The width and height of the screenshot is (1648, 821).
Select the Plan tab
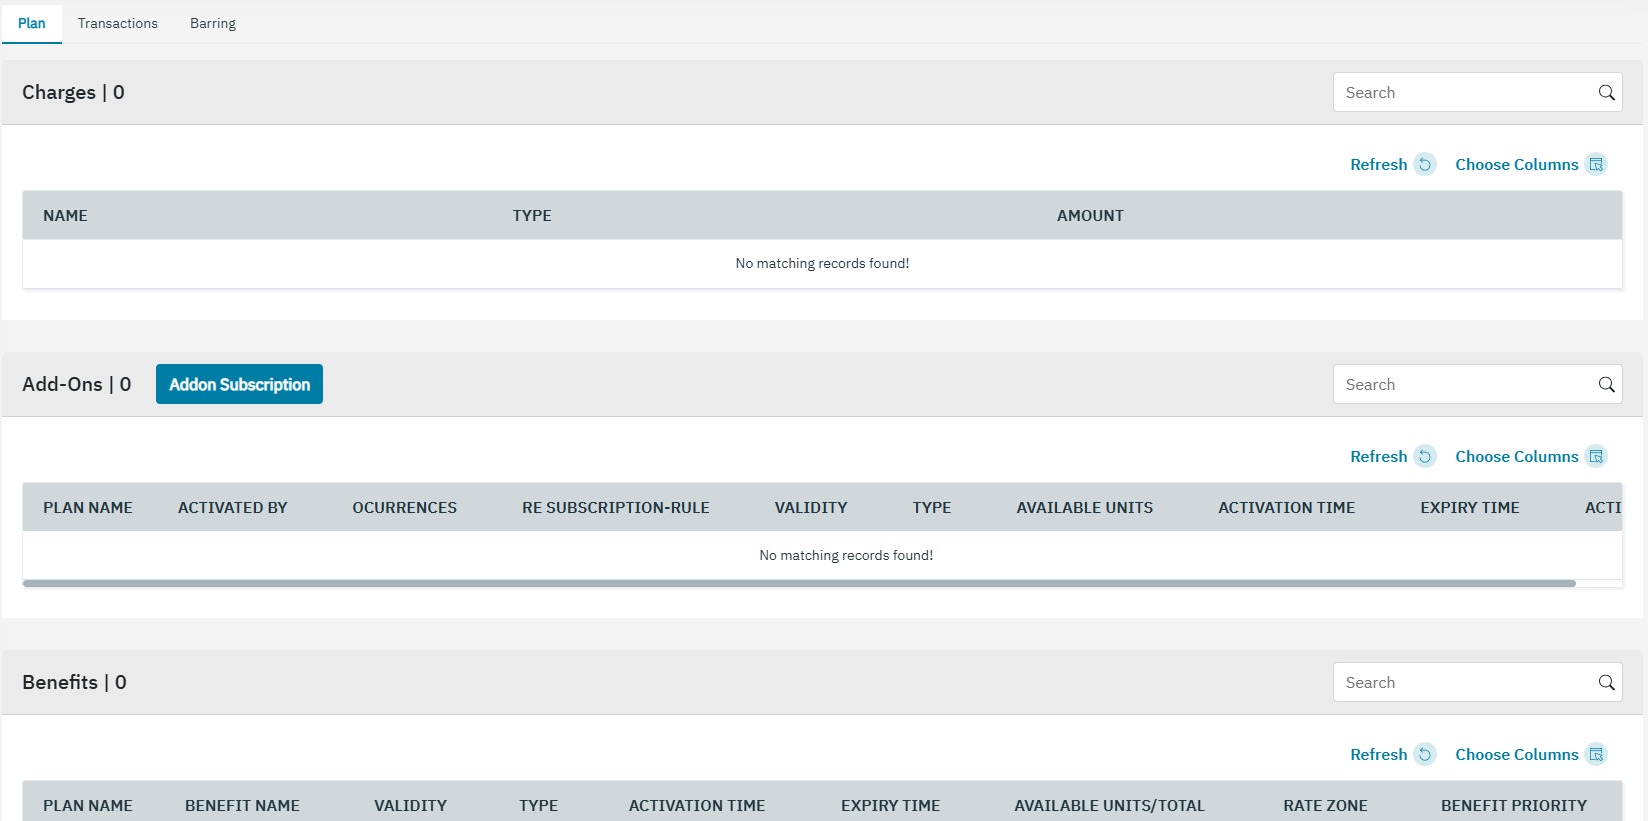[x=32, y=23]
